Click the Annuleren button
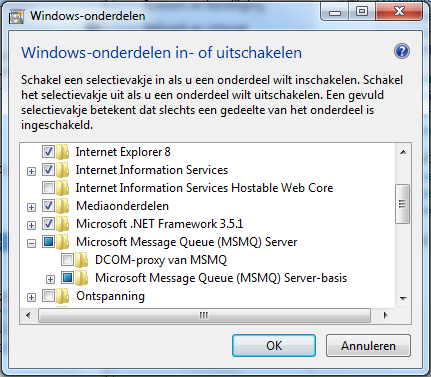Image resolution: width=431 pixels, height=377 pixels. pyautogui.click(x=368, y=346)
